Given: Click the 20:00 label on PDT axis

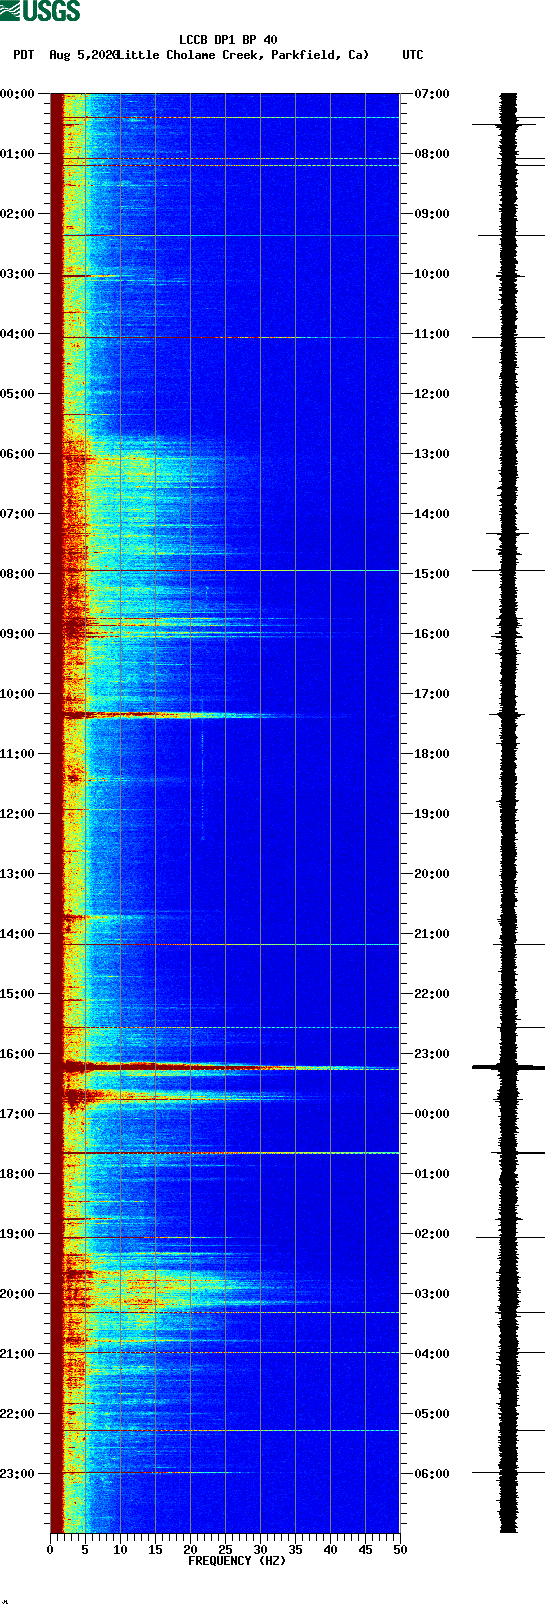Looking at the screenshot, I should pyautogui.click(x=18, y=1294).
